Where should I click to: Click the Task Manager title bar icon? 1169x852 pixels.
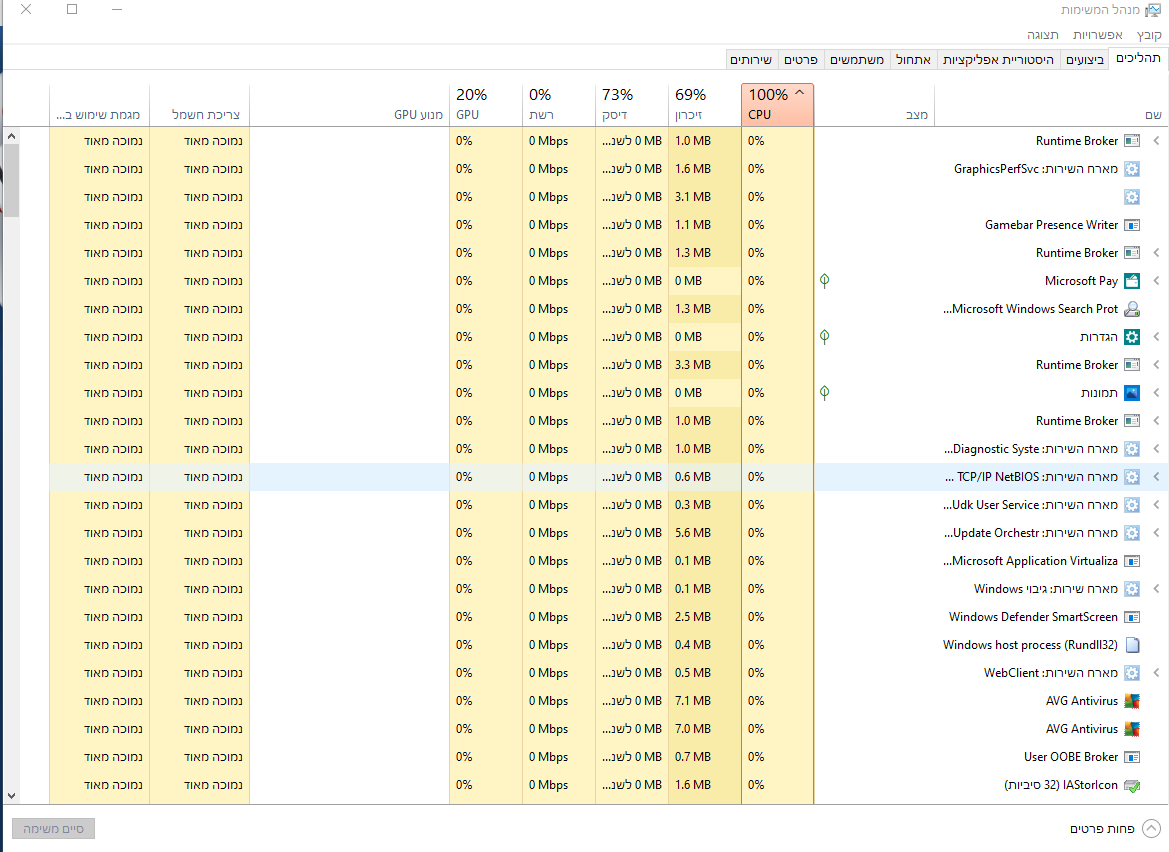1153,10
